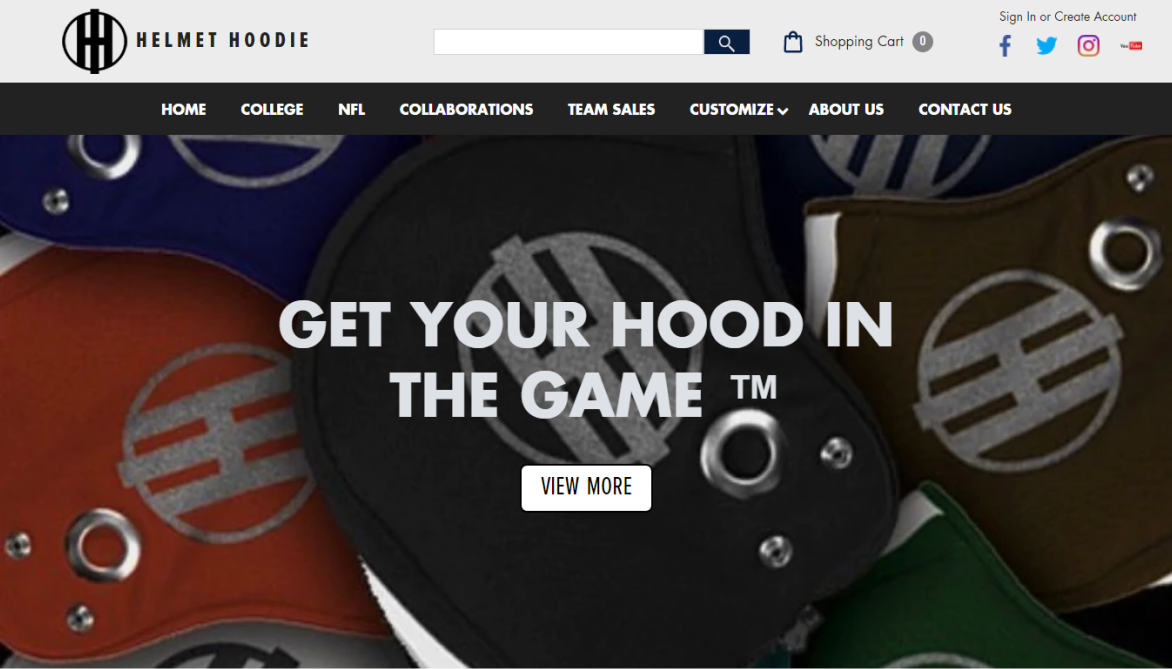Image resolution: width=1172 pixels, height=669 pixels.
Task: Open the CUSTOMIZE menu
Action: pos(731,109)
